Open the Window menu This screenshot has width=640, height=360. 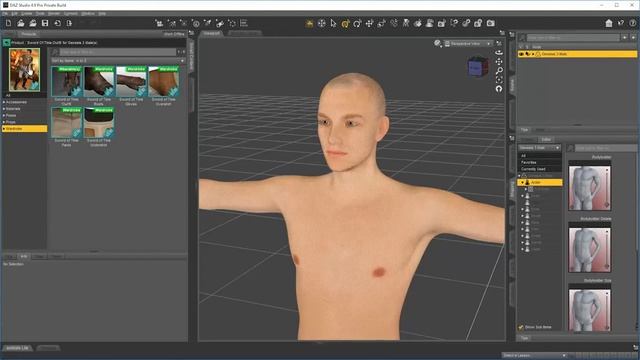[x=88, y=13]
